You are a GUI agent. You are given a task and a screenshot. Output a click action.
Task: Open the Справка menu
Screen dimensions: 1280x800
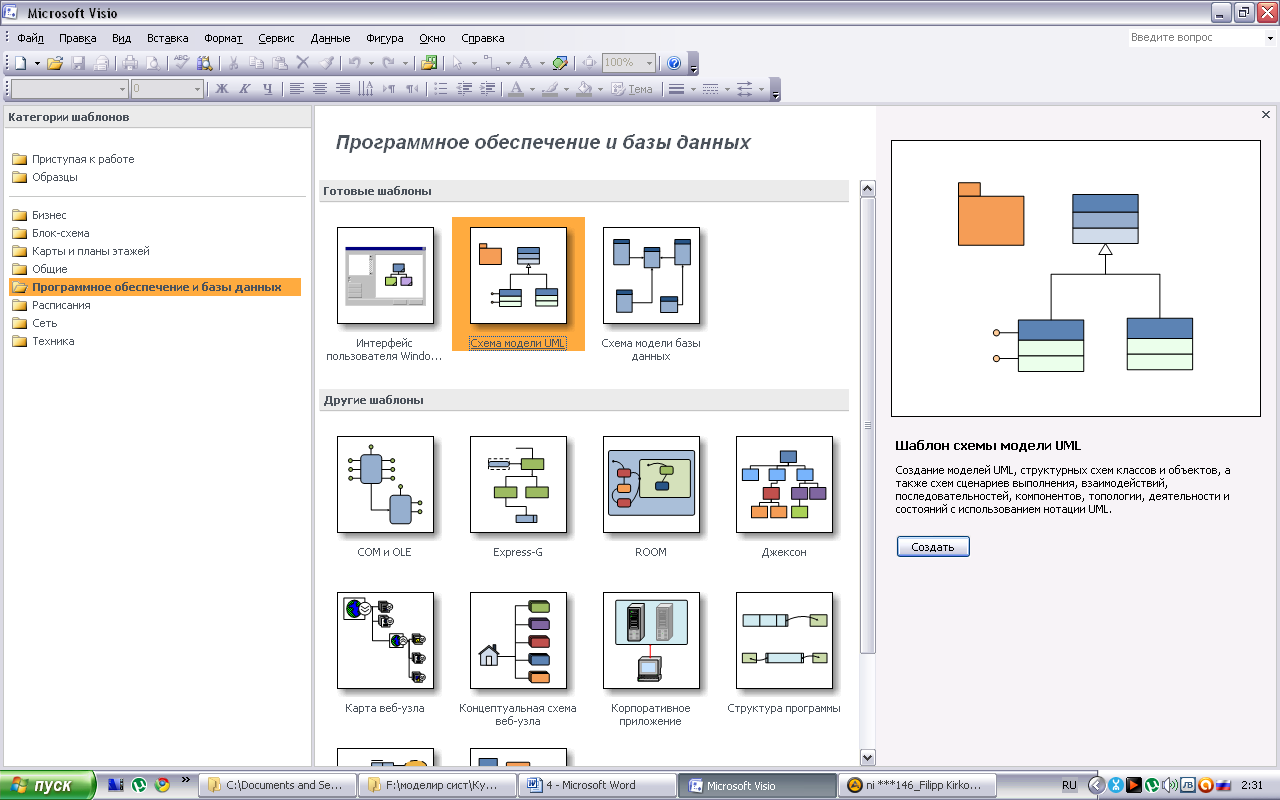point(483,38)
